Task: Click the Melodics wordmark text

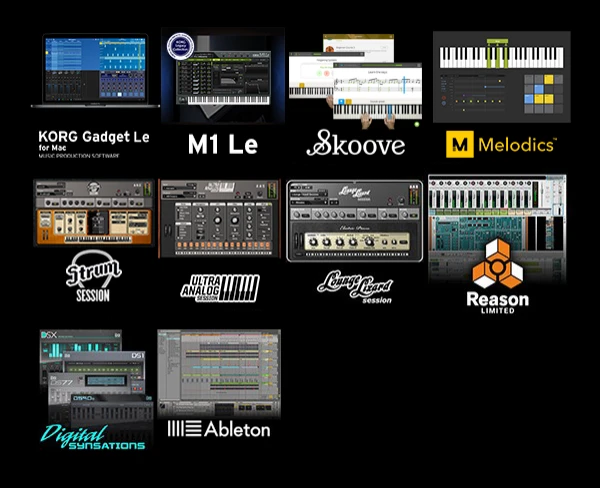Action: (517, 145)
